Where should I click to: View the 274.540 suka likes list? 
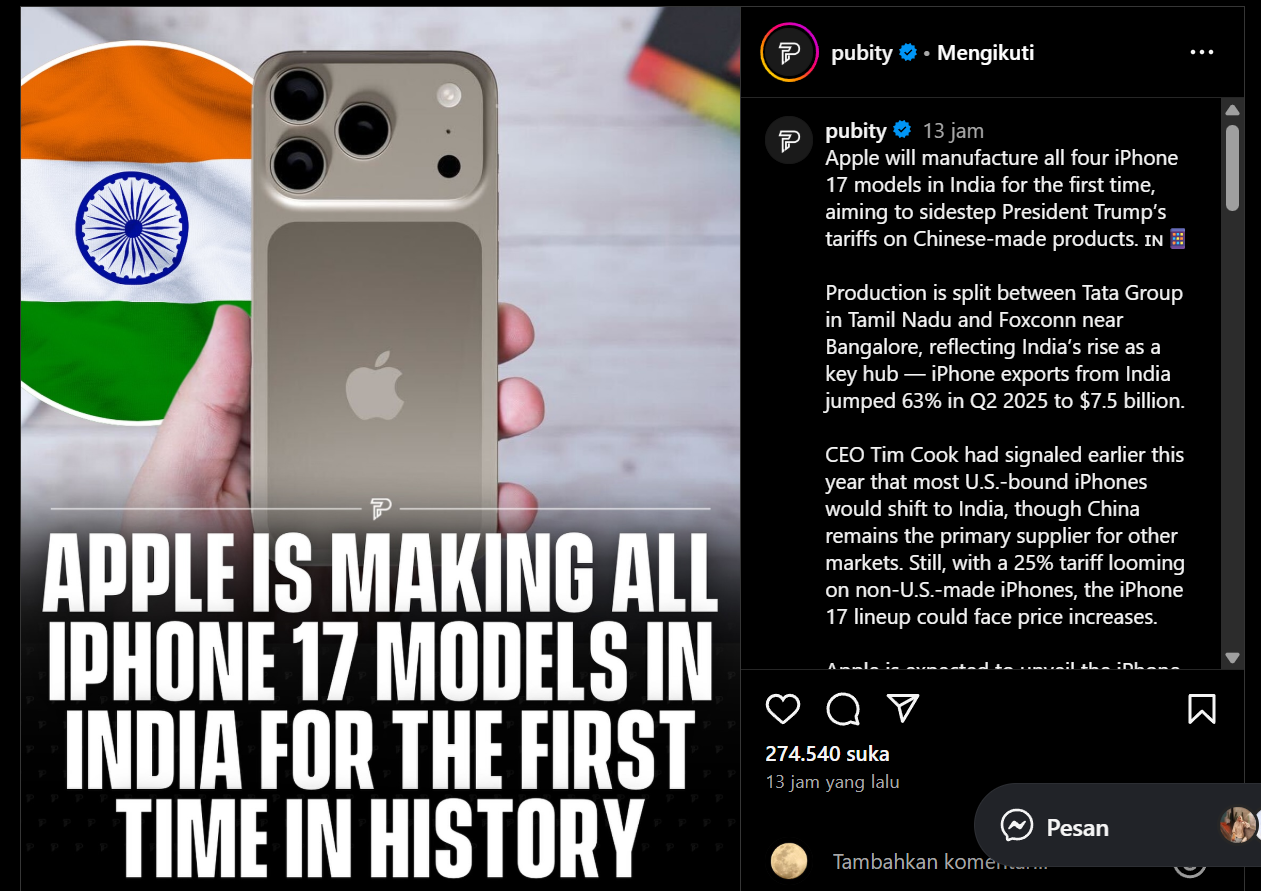coord(827,754)
